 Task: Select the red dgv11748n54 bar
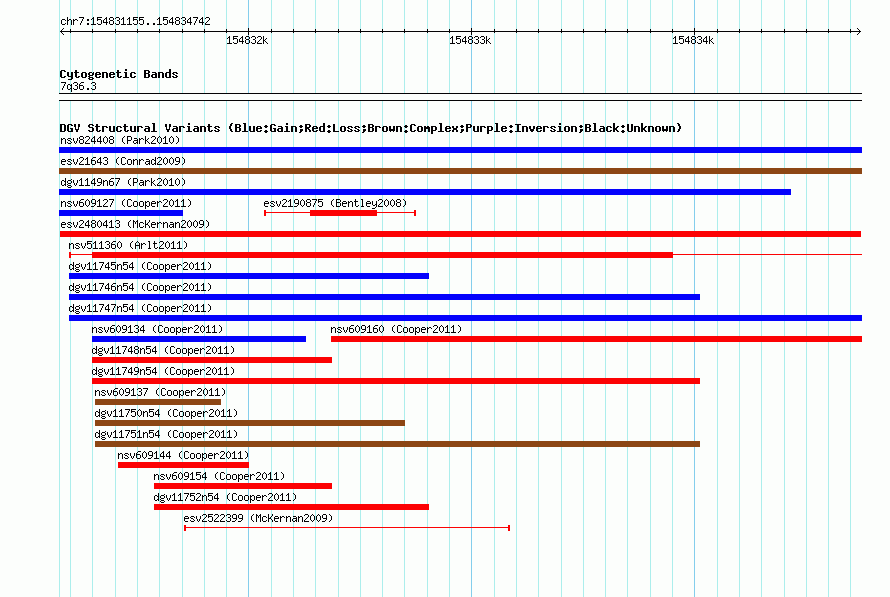[212, 360]
